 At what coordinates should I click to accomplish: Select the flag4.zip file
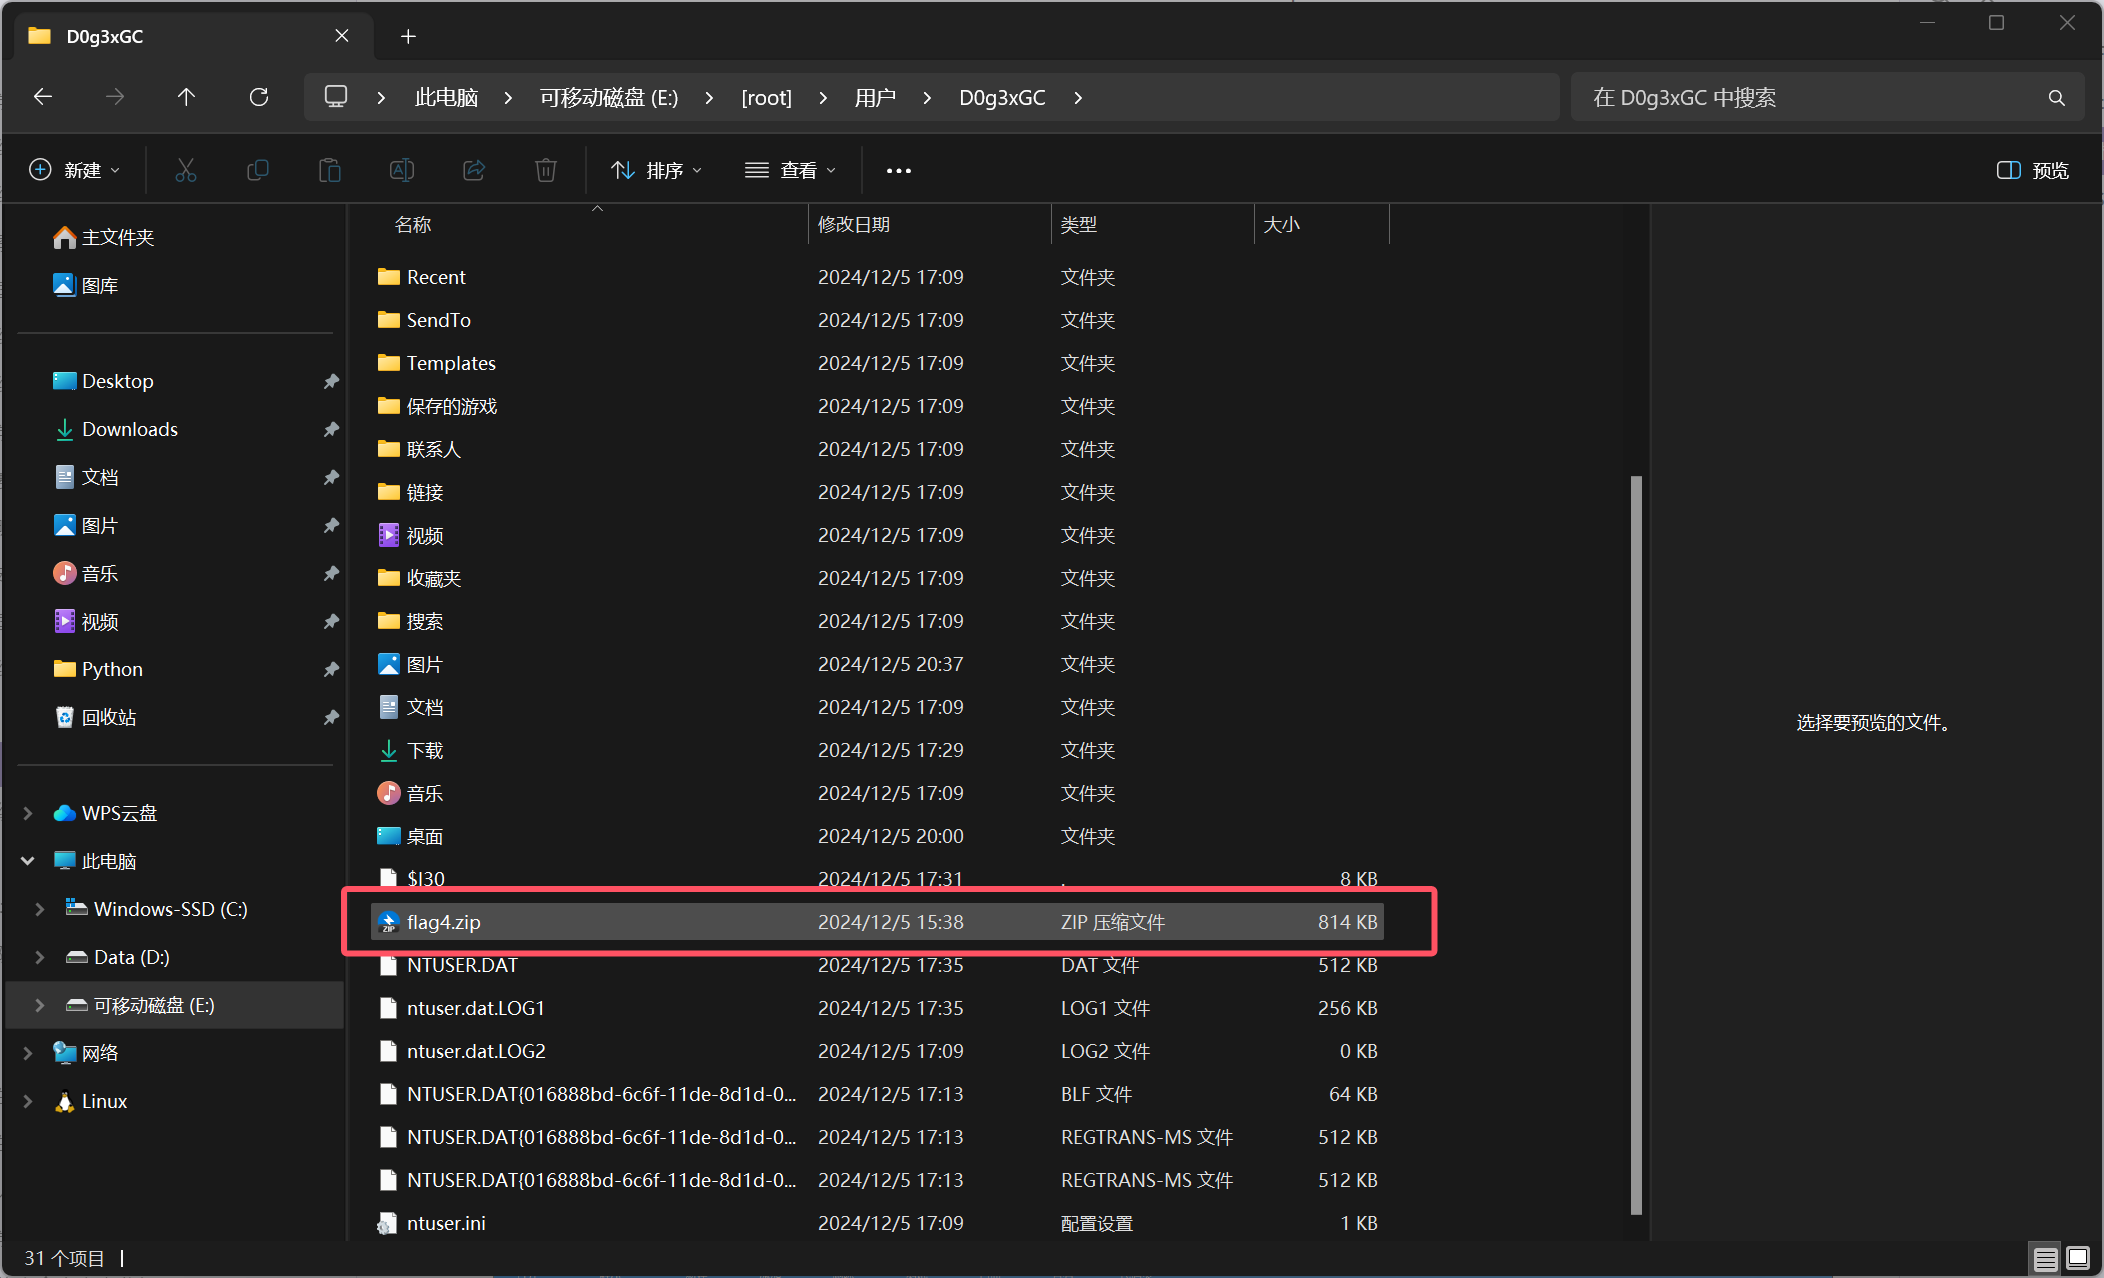(x=877, y=922)
